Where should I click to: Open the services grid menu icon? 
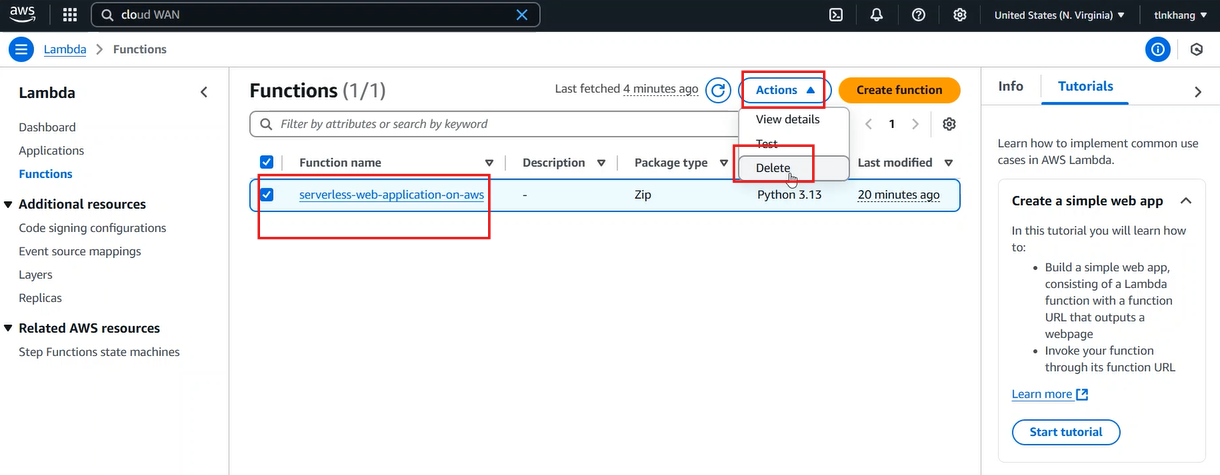[x=69, y=15]
